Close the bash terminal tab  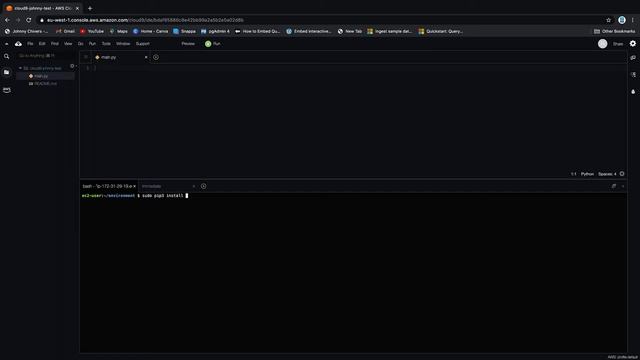point(134,186)
